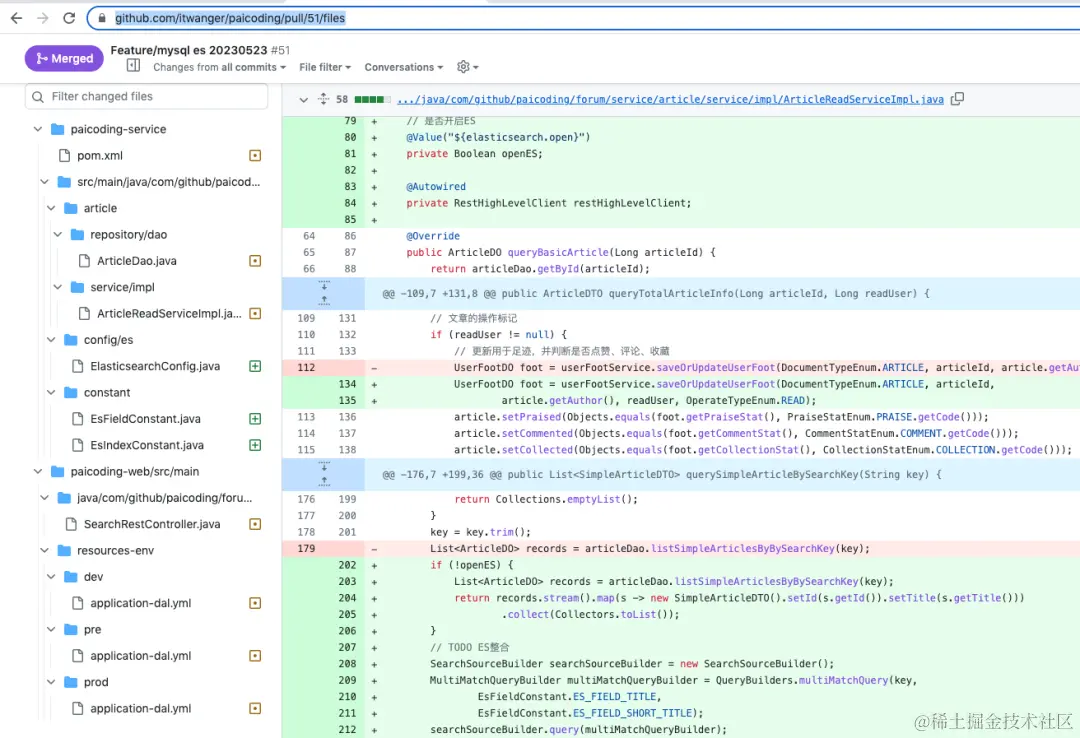Copy the file path with the copy icon

[957, 99]
